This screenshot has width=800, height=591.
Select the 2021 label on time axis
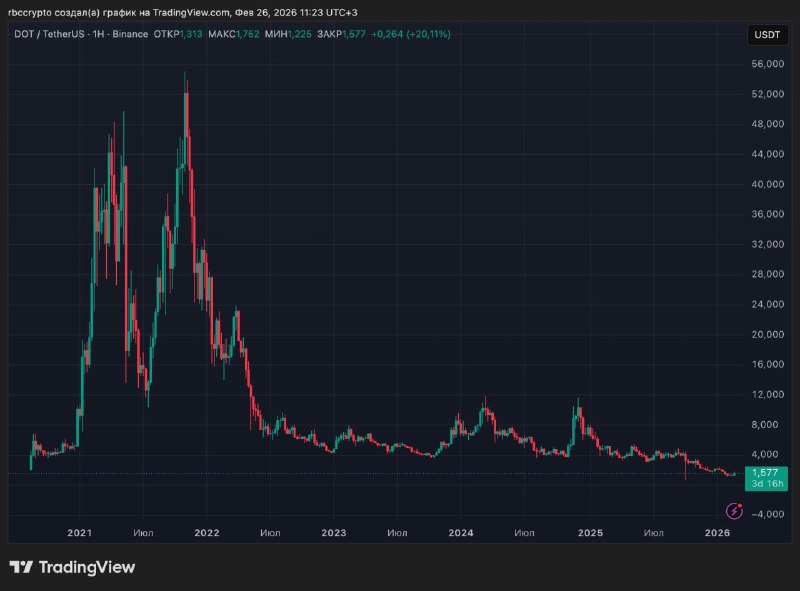[80, 534]
